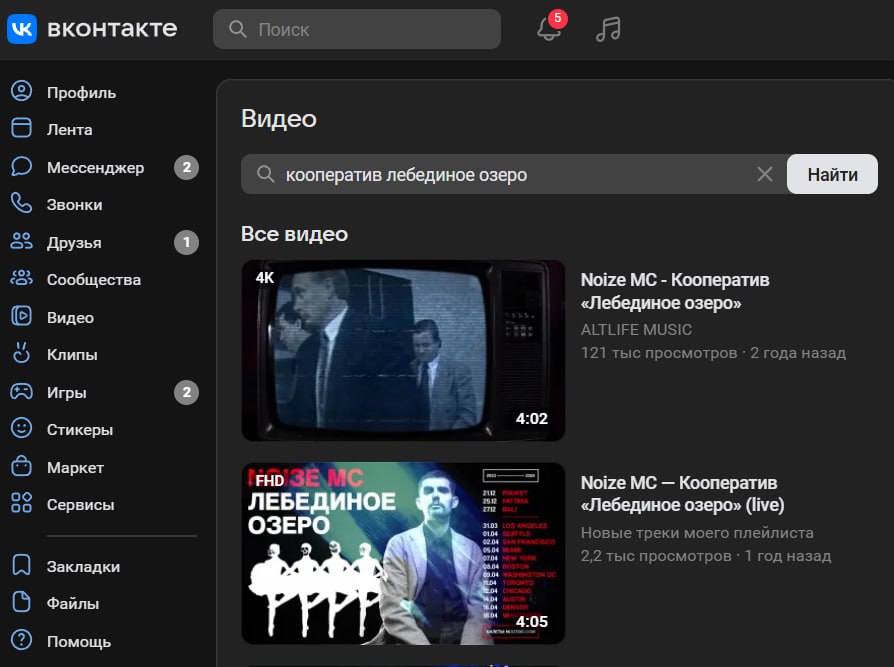This screenshot has width=894, height=667.
Task: Open Сервисы menu item
Action: coord(80,505)
